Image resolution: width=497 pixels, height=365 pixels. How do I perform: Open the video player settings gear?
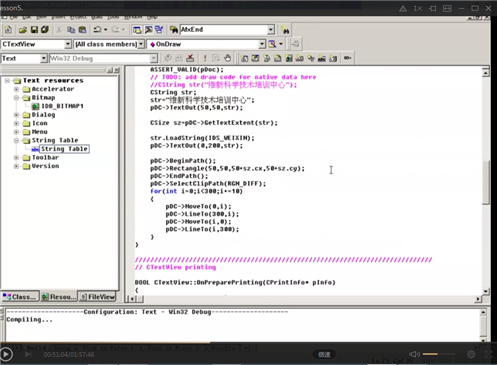[471, 354]
